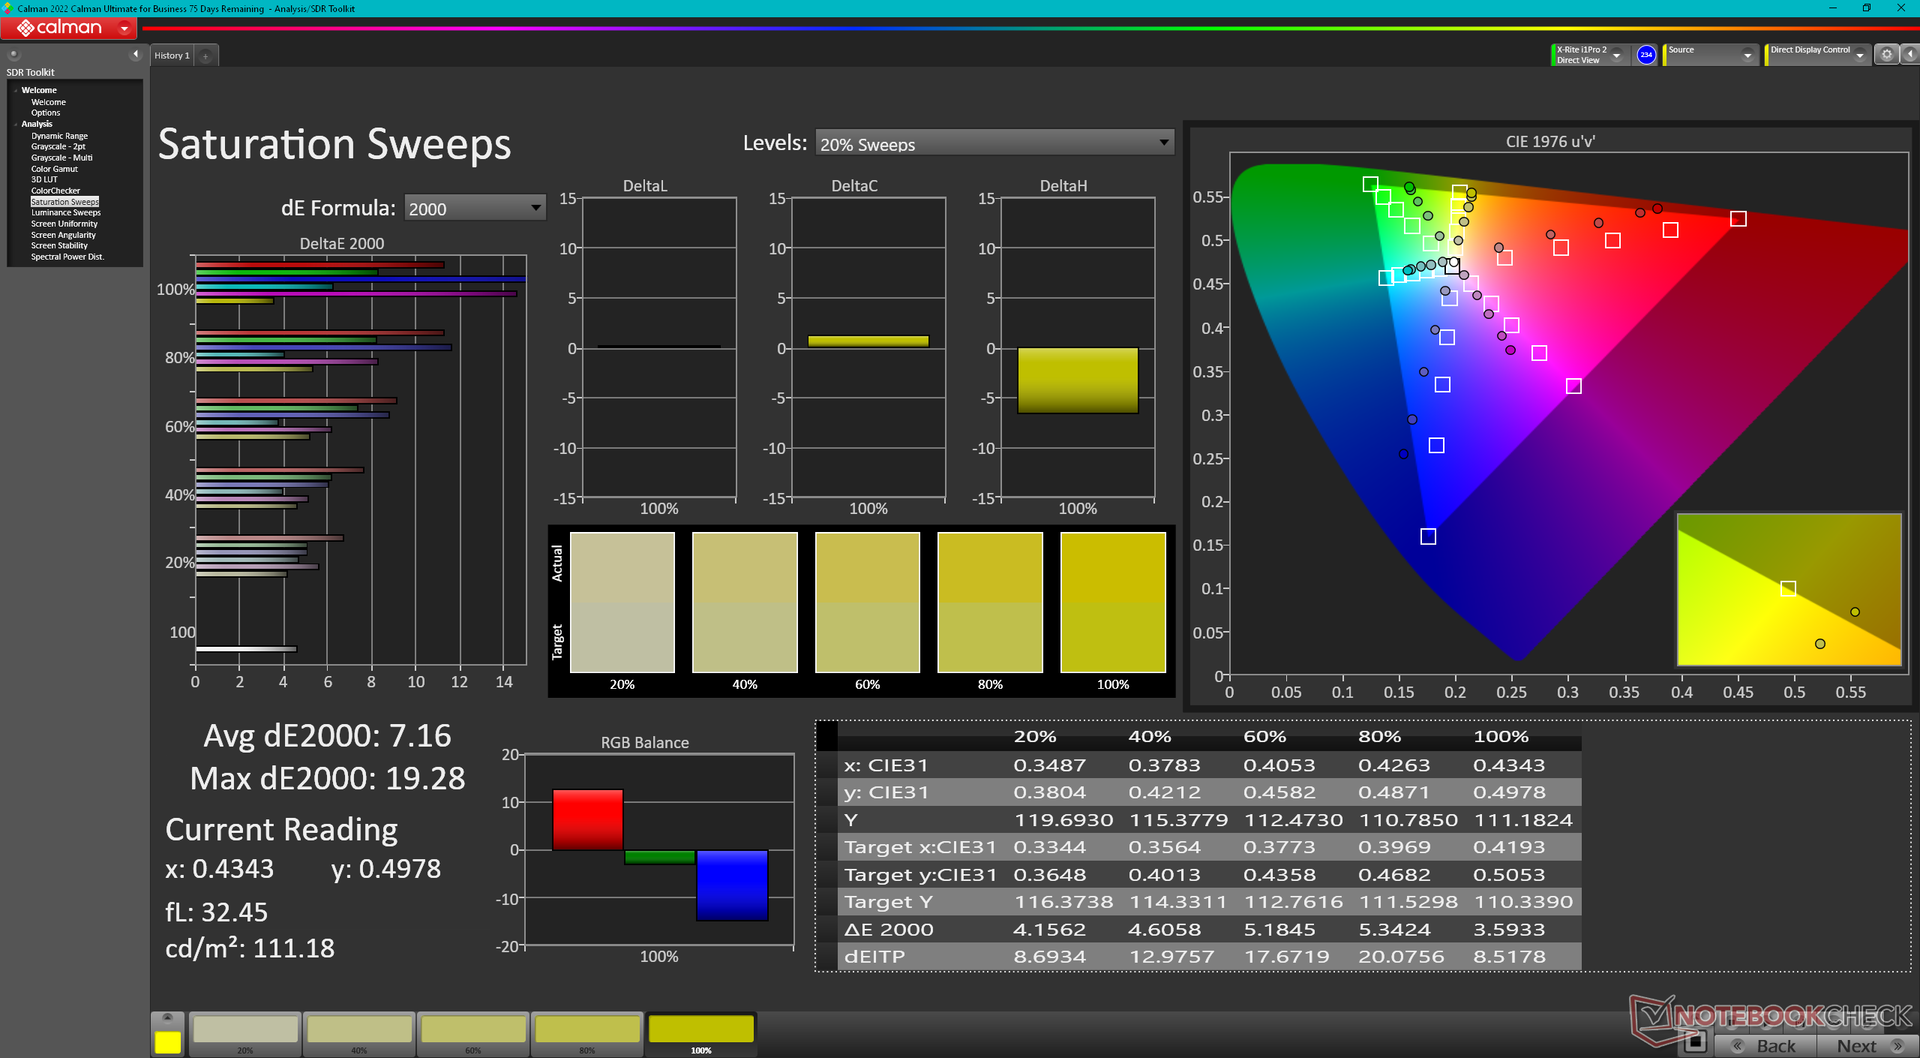1920x1058 pixels.
Task: Click the 60% Actual/Target comparison swatch
Action: coord(867,602)
